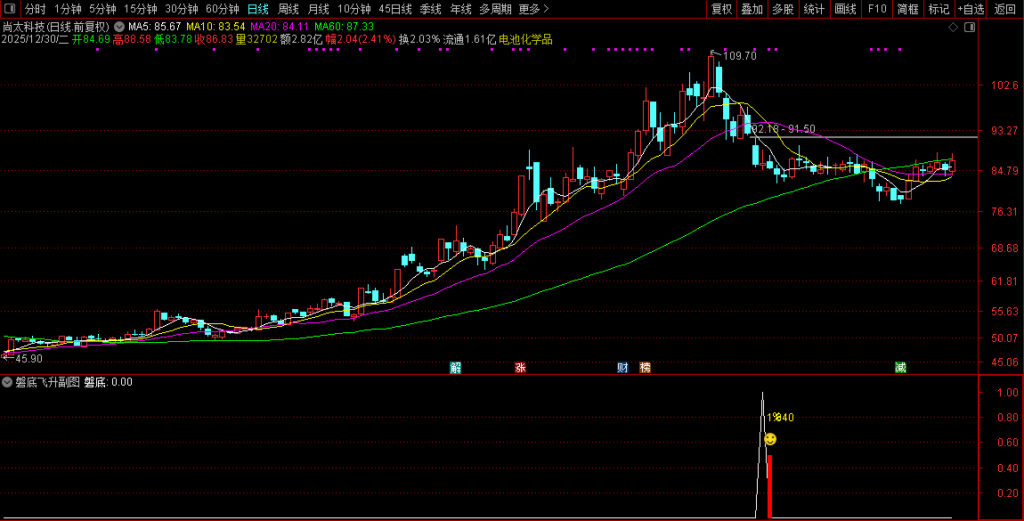Viewport: 1024px width, 521px height.
Task: Click the panel toggle icon at top-left
Action: pos(10,9)
